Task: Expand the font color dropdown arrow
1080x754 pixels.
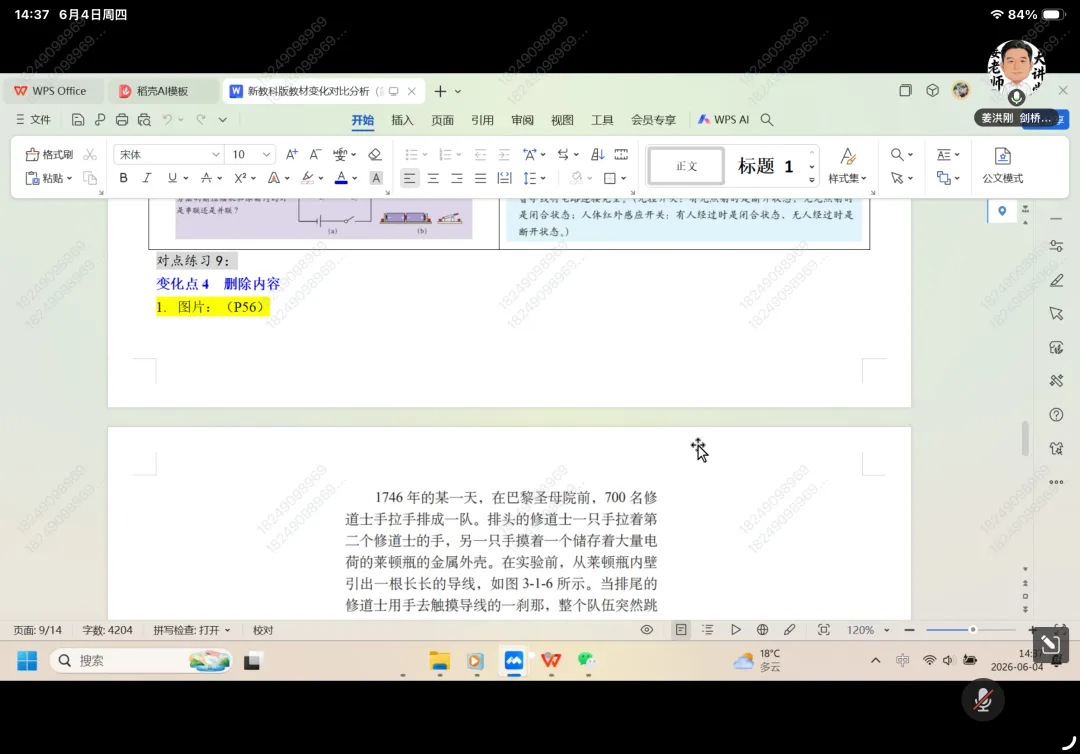Action: tap(355, 178)
